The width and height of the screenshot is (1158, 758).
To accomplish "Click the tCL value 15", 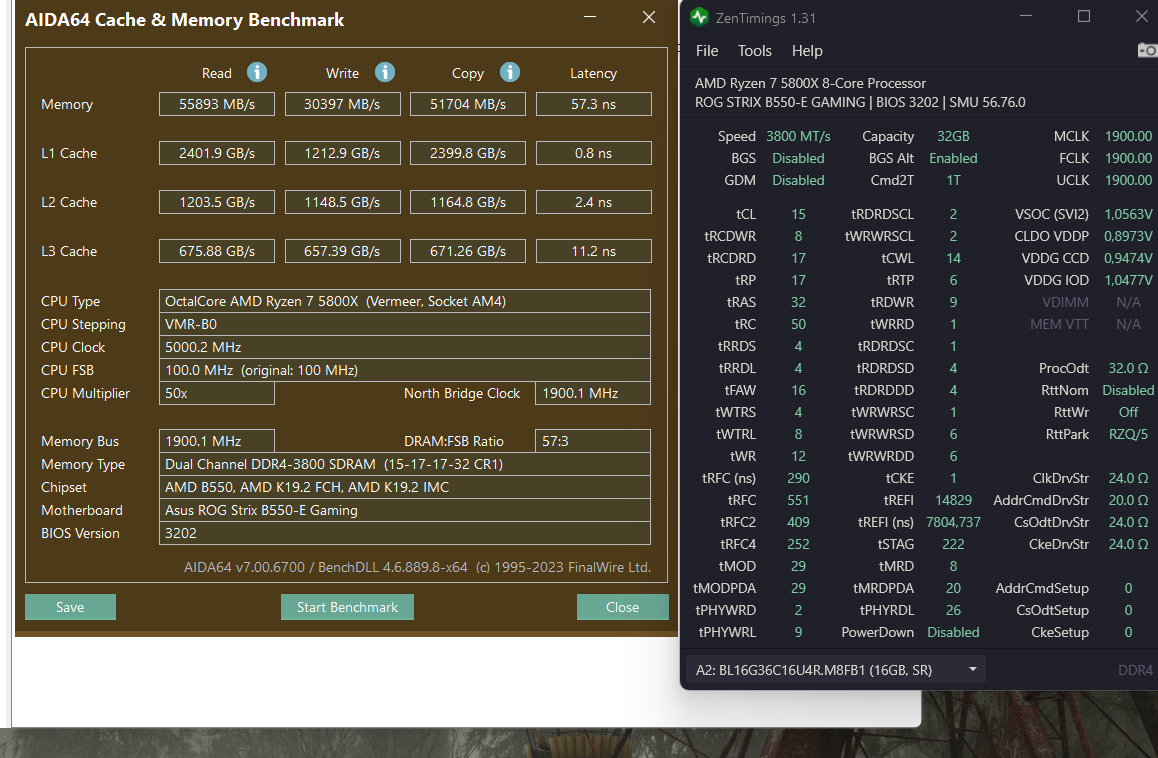I will click(x=798, y=214).
